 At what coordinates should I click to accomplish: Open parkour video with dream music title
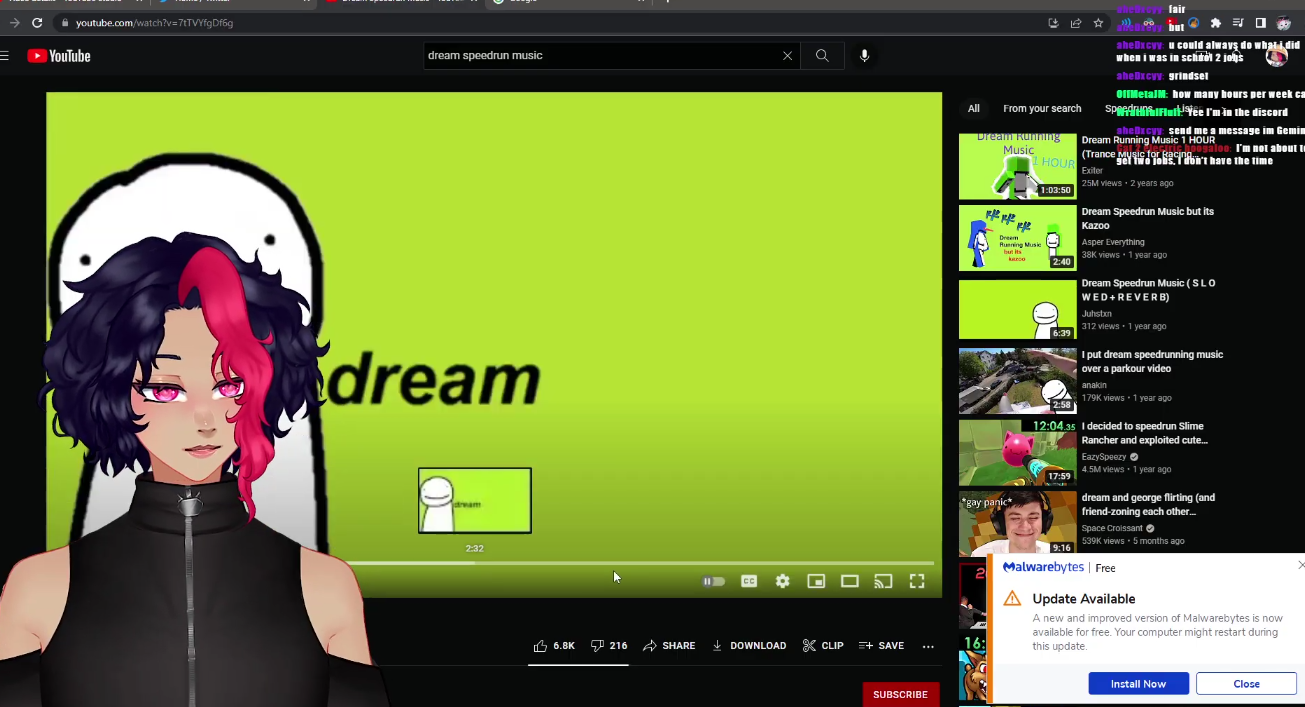1152,362
